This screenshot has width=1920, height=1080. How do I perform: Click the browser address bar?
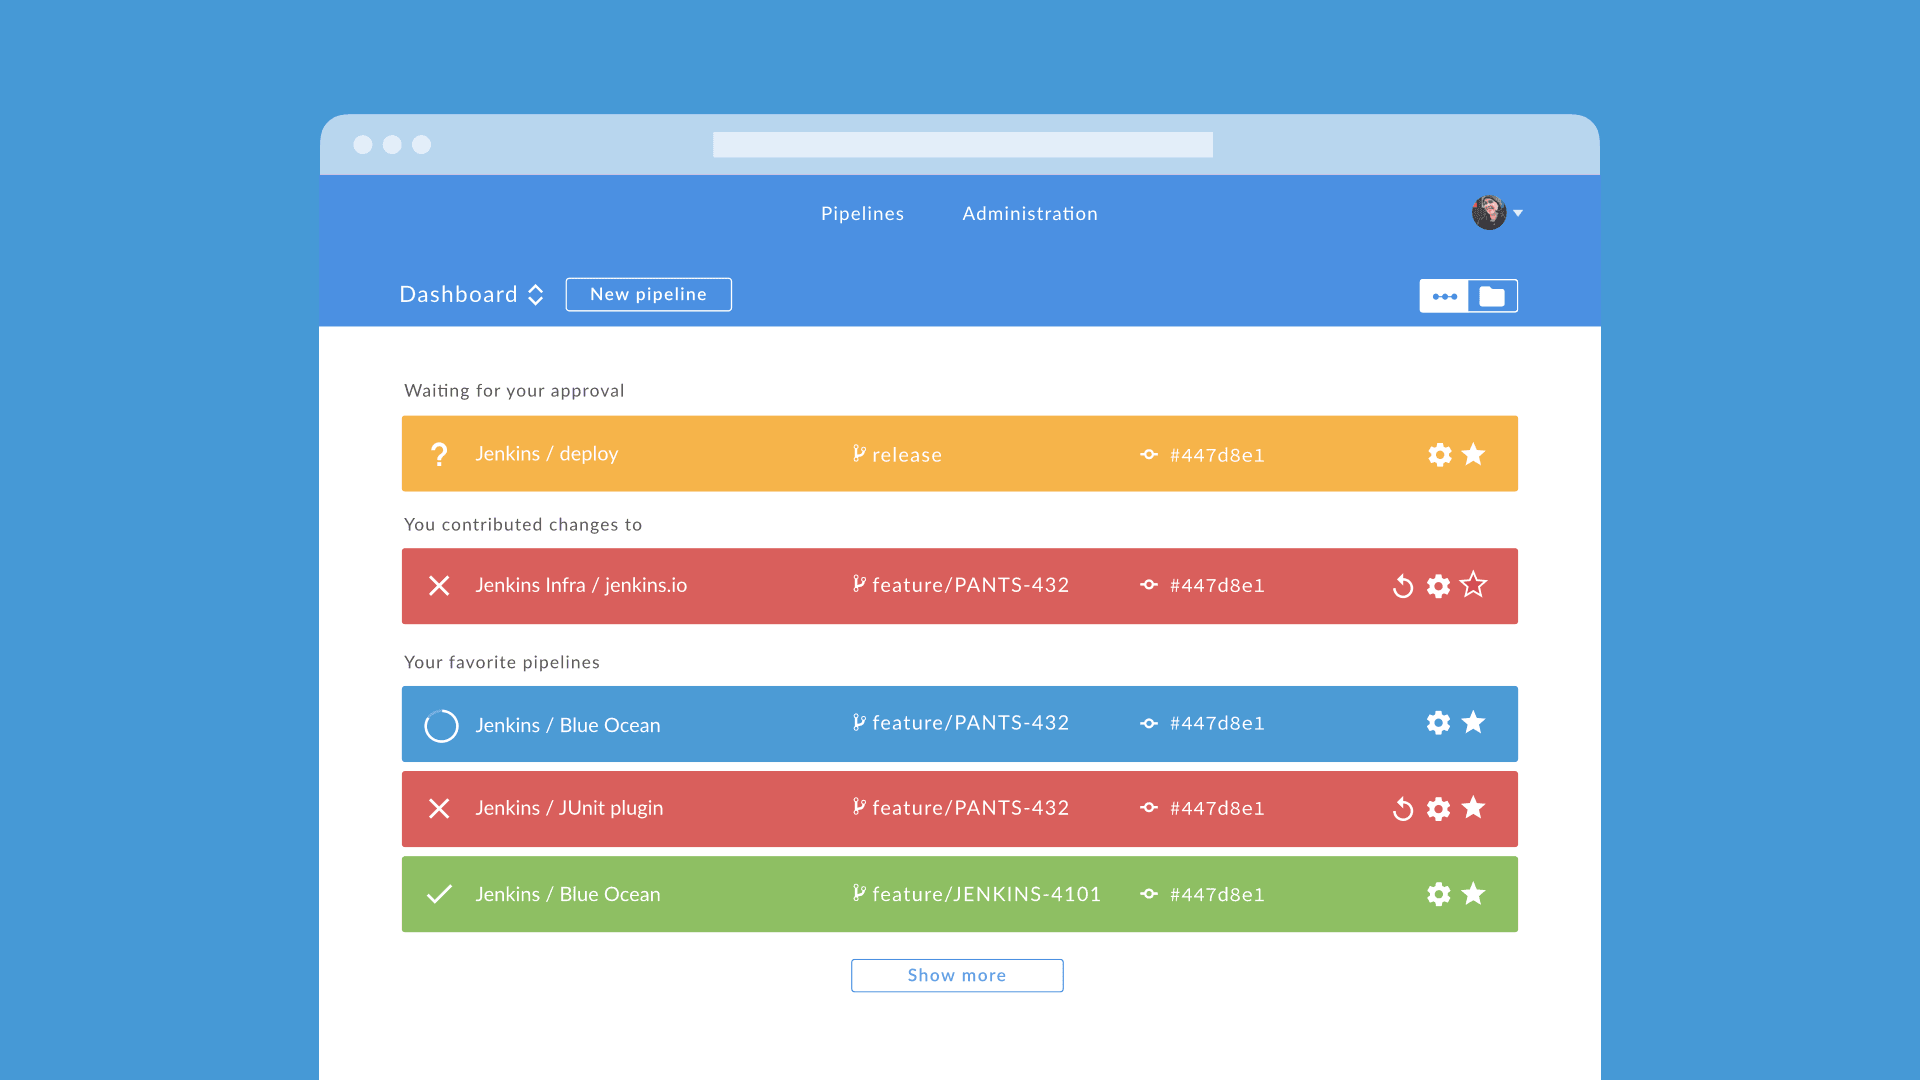tap(960, 144)
